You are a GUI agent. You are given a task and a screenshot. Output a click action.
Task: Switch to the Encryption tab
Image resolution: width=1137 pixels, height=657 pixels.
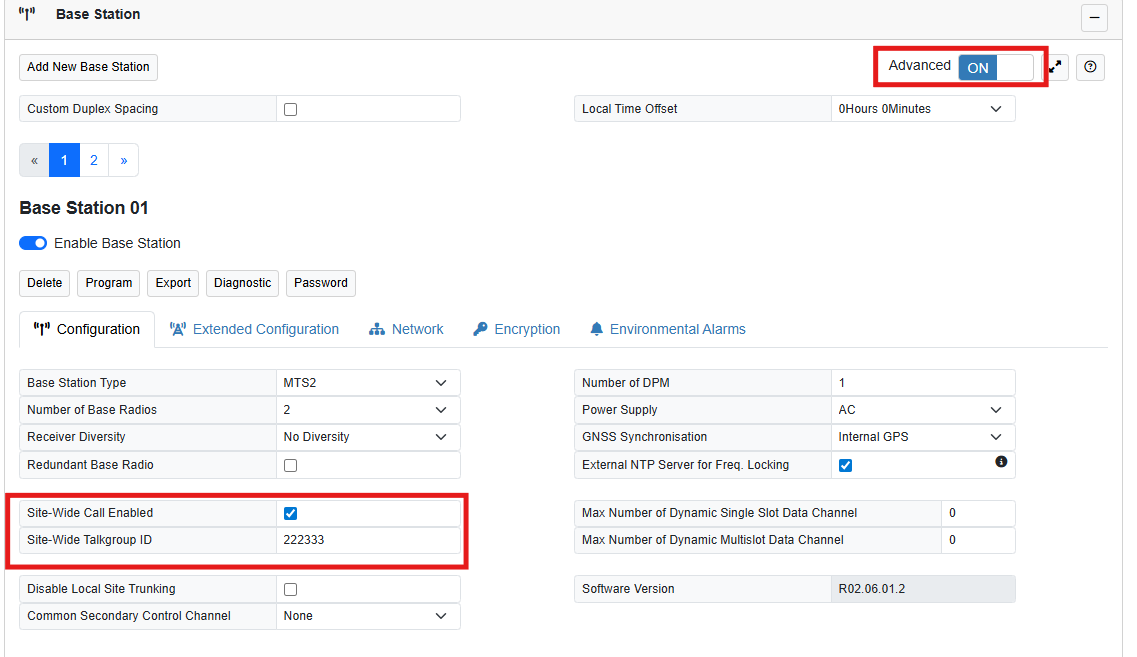coord(516,329)
